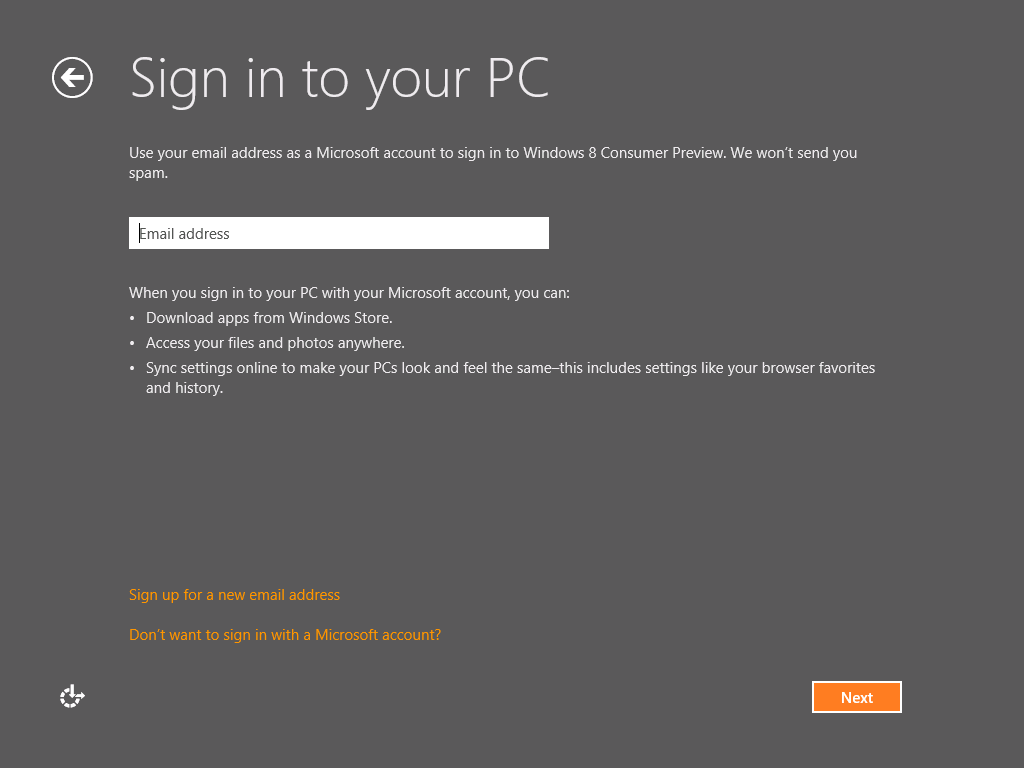Image resolution: width=1024 pixels, height=768 pixels.
Task: Click the word spam. under the intro
Action: [x=148, y=173]
